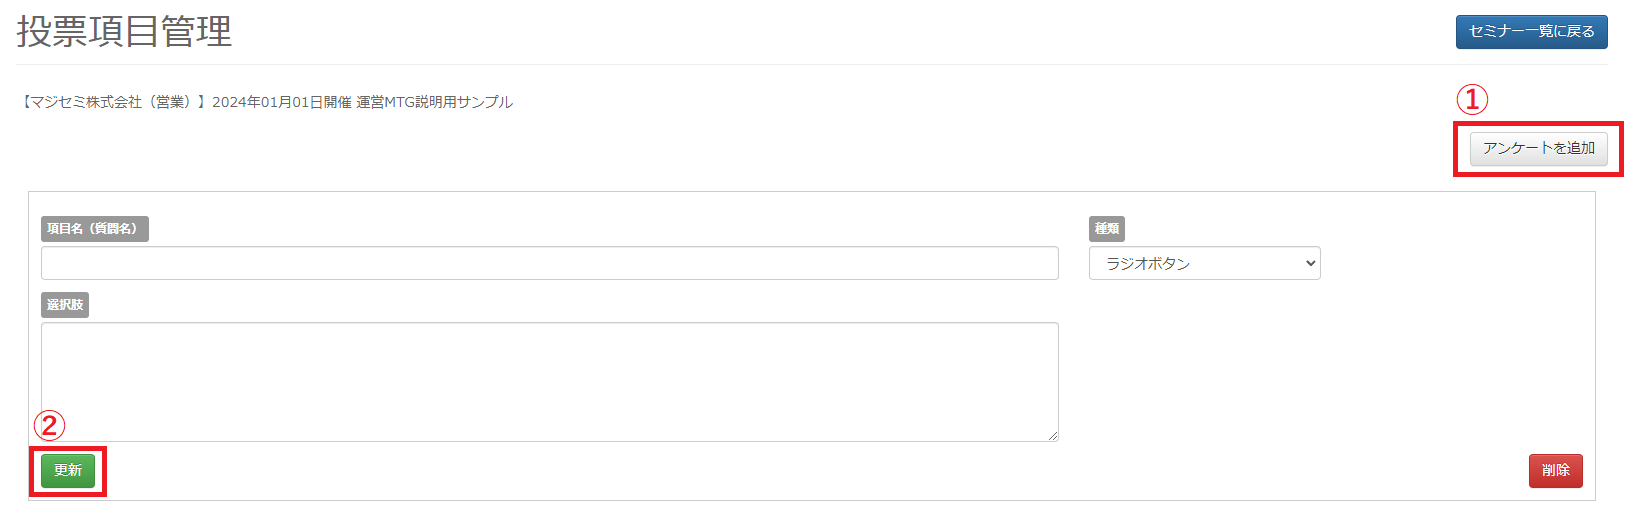This screenshot has width=1628, height=508.
Task: Select the ラジオボタン text in the dropdown
Action: click(x=1148, y=263)
